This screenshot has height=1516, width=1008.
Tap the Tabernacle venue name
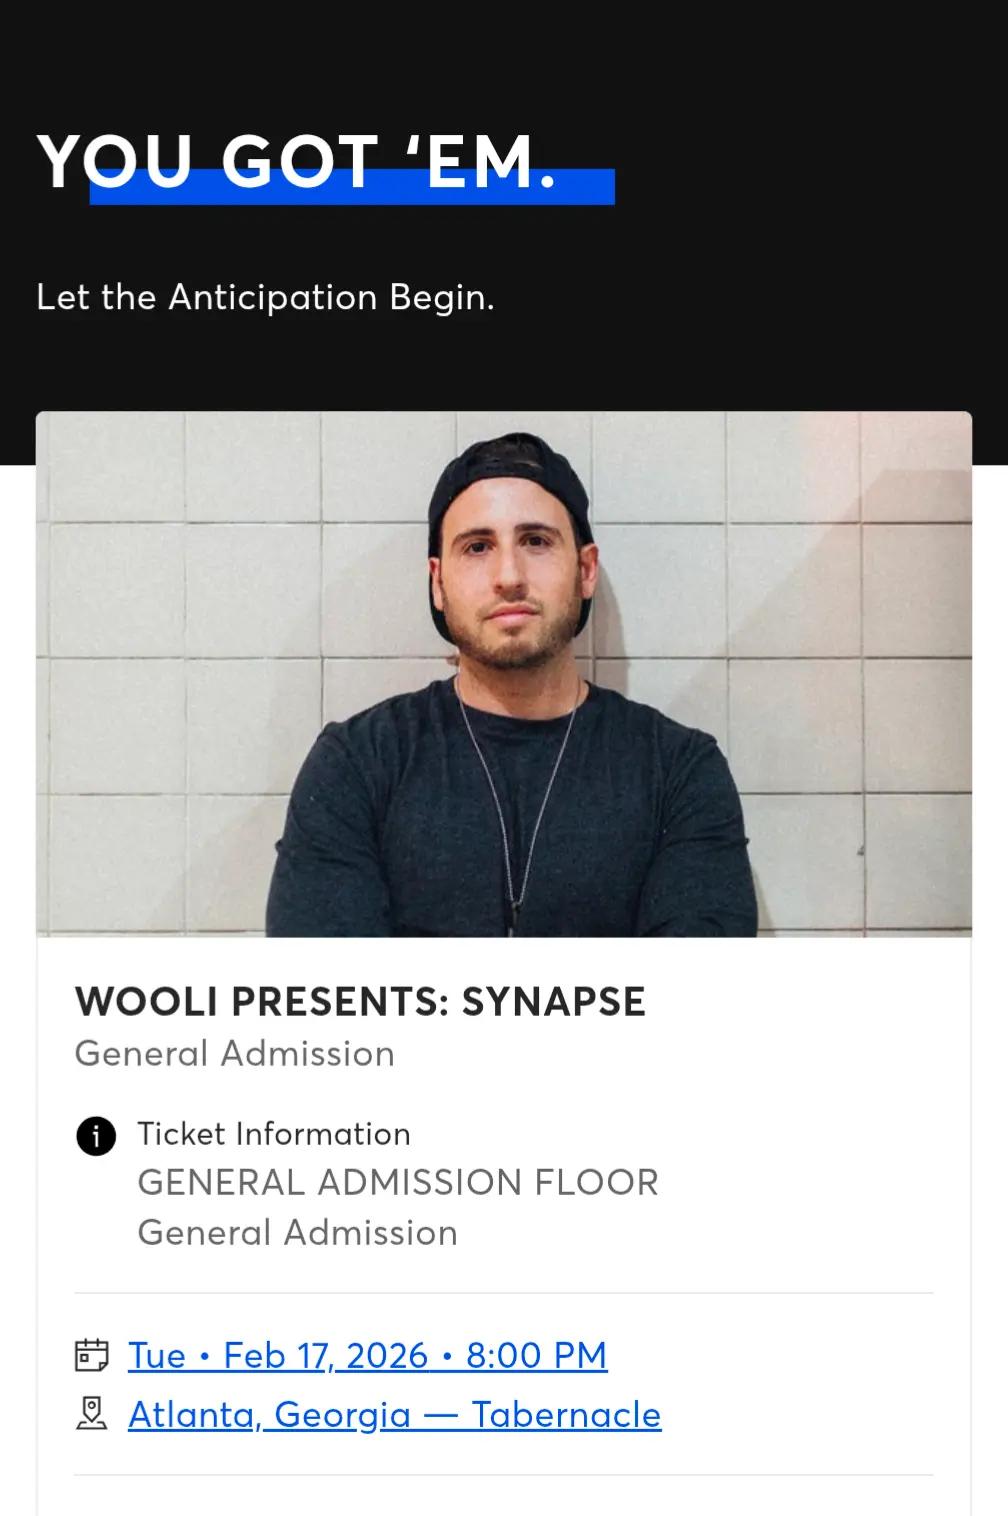tap(566, 1415)
